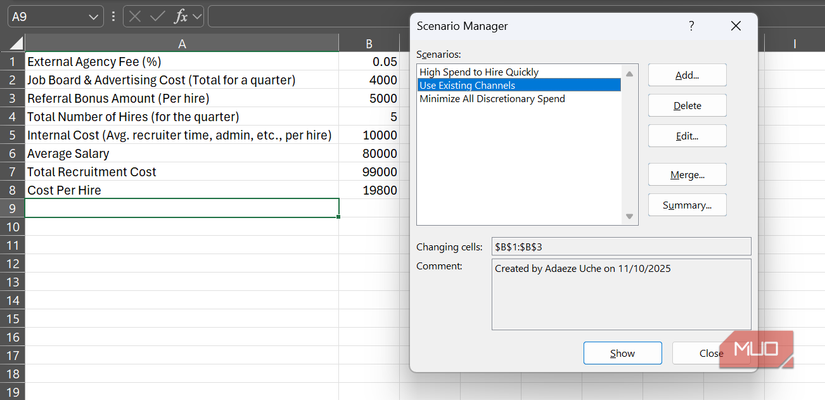
Task: Close the Scenario Manager with the X
Action: tap(736, 26)
